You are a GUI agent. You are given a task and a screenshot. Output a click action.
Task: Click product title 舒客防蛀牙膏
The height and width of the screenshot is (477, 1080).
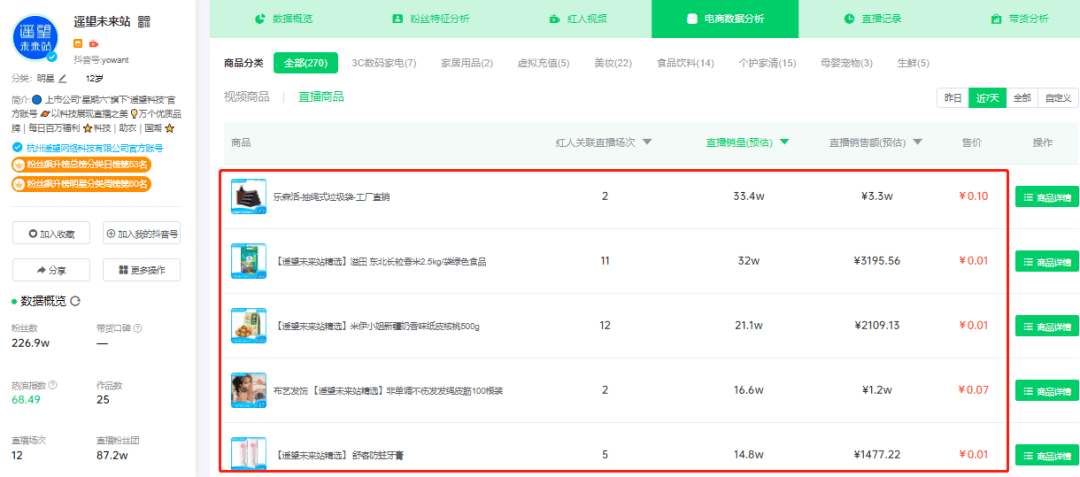pos(338,455)
